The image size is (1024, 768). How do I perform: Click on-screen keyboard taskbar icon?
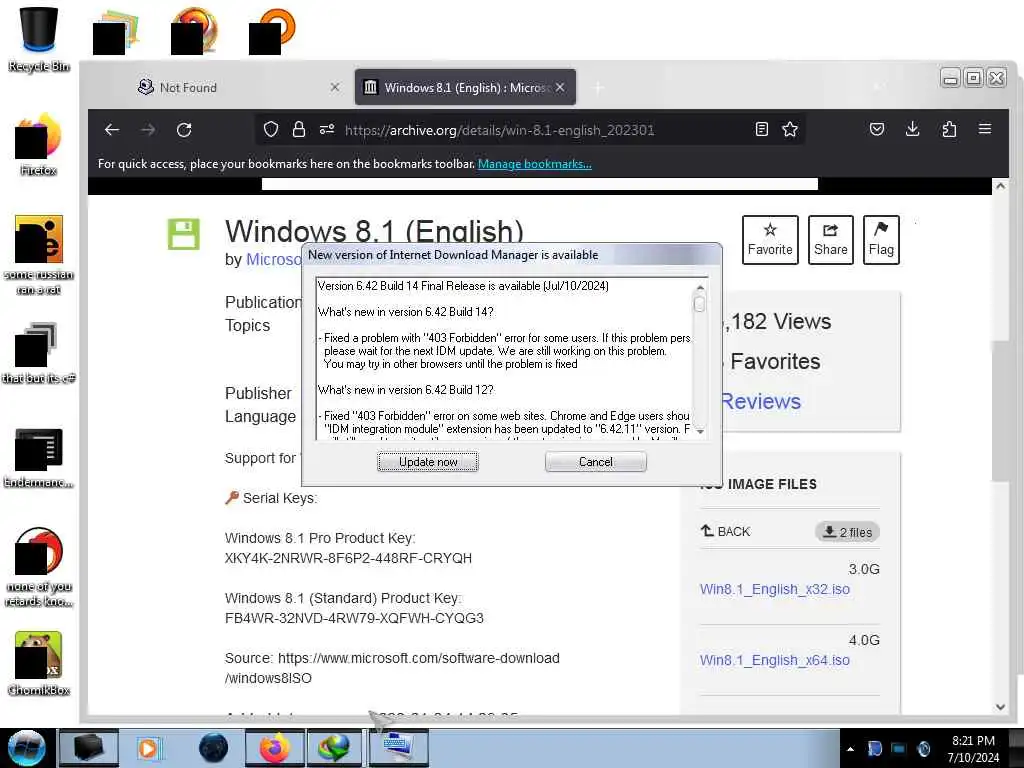[398, 748]
